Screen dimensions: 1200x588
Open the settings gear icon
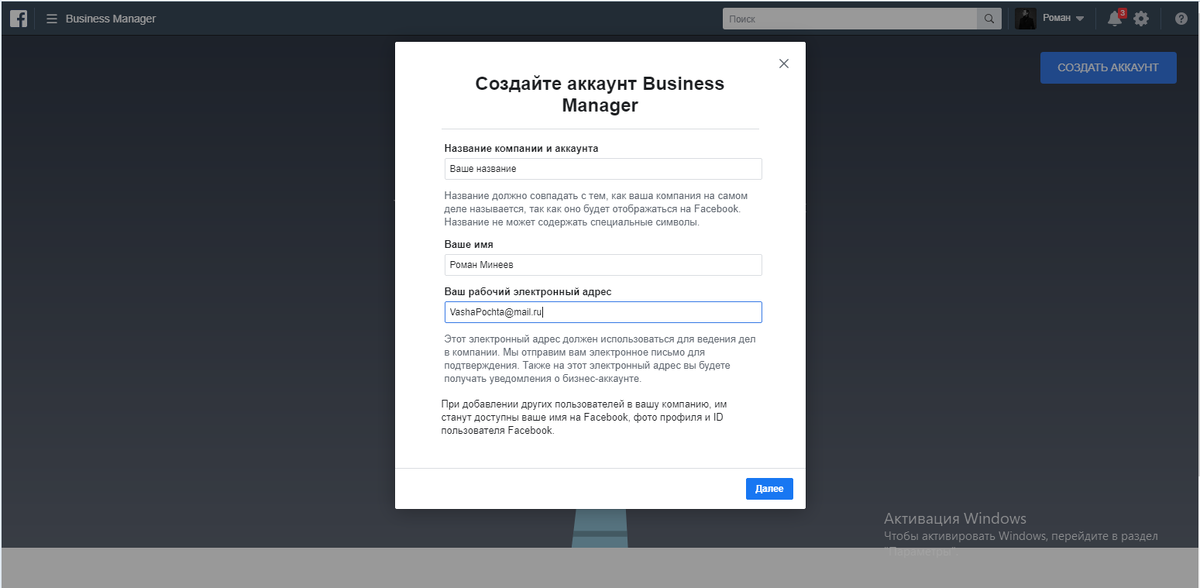pyautogui.click(x=1141, y=19)
